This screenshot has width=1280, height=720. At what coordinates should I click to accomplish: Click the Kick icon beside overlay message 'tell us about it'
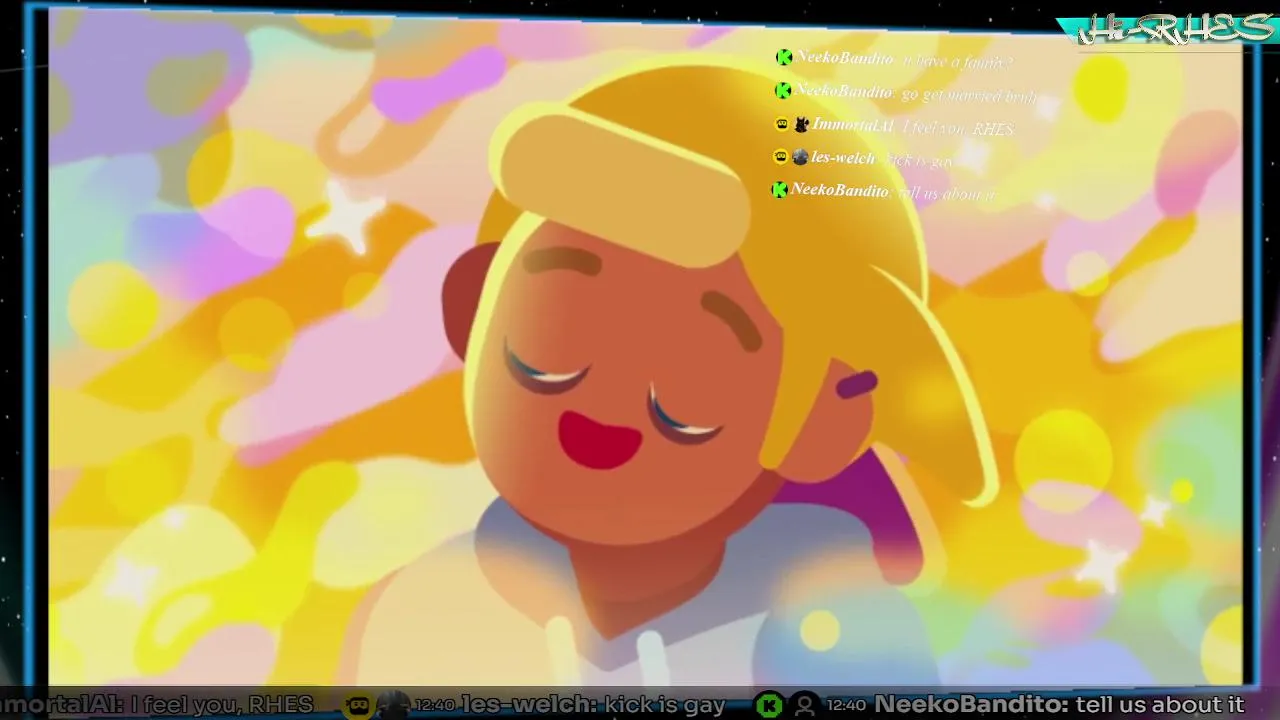[779, 190]
